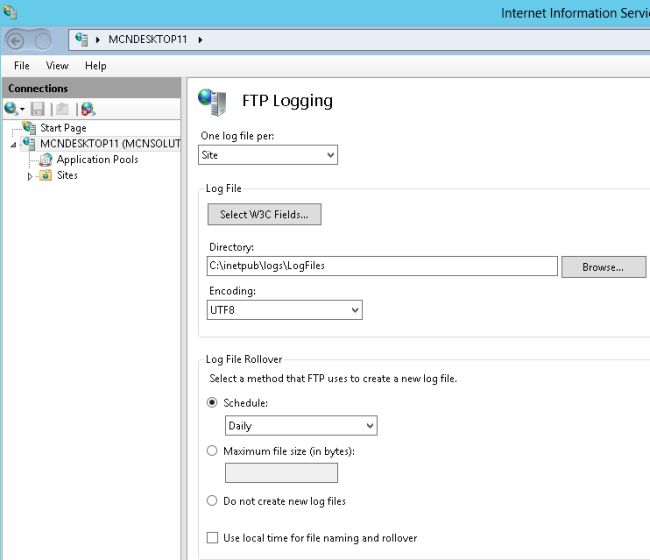The image size is (650, 560).
Task: Click the Up folder icon in Connections toolbar
Action: tap(62, 109)
